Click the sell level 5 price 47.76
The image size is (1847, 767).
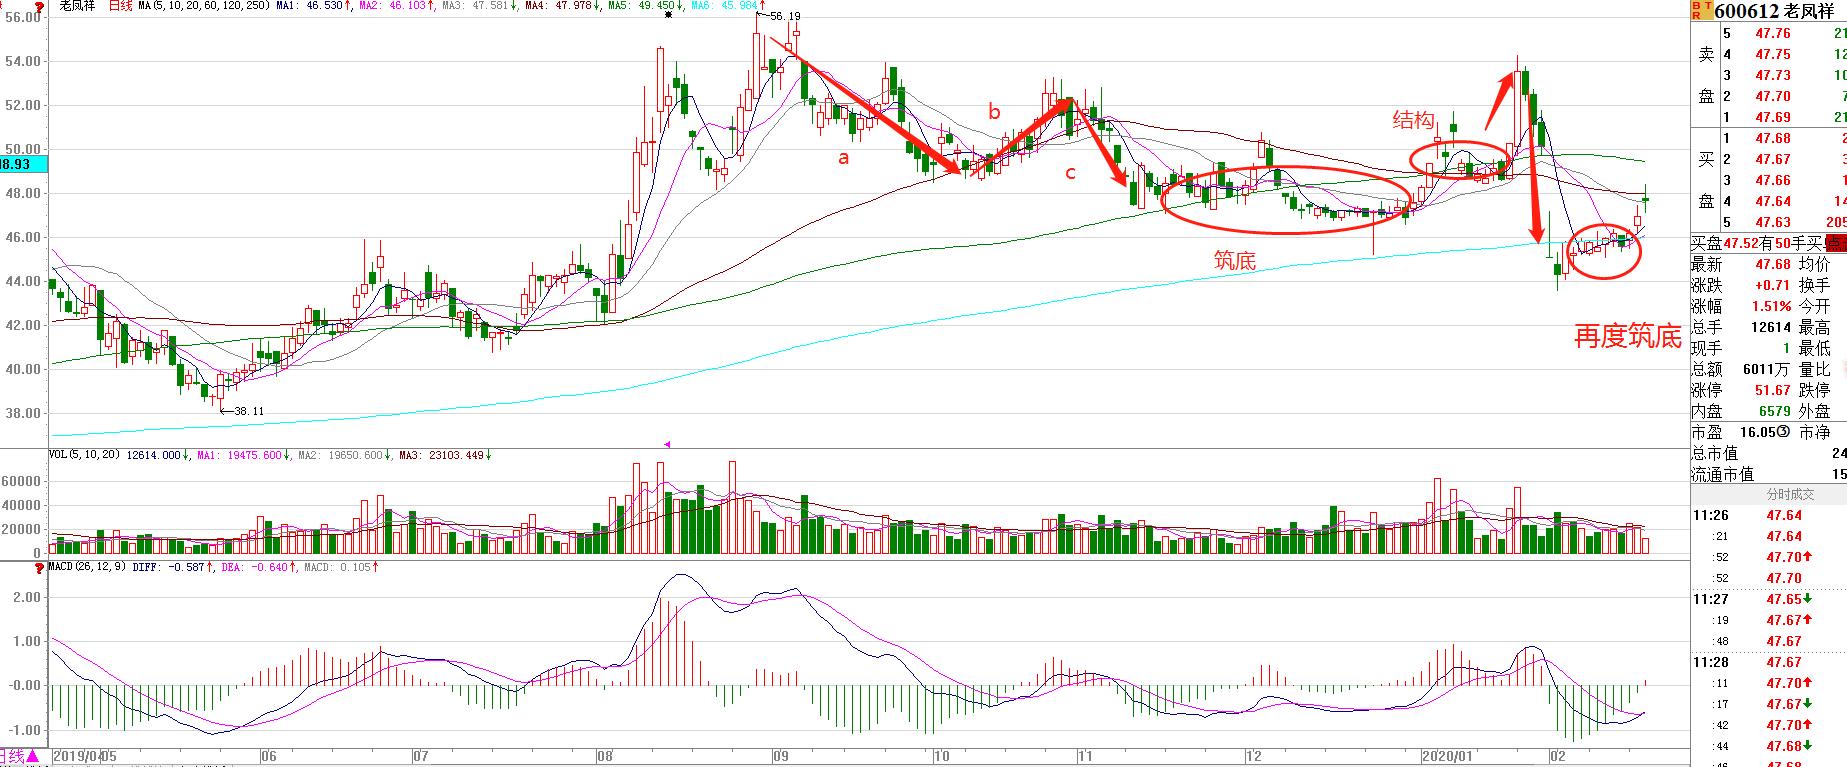click(x=1772, y=33)
